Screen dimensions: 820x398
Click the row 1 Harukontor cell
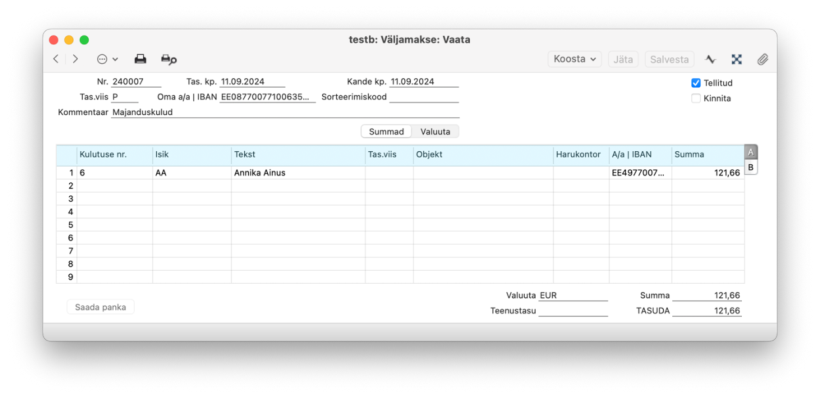(582, 173)
